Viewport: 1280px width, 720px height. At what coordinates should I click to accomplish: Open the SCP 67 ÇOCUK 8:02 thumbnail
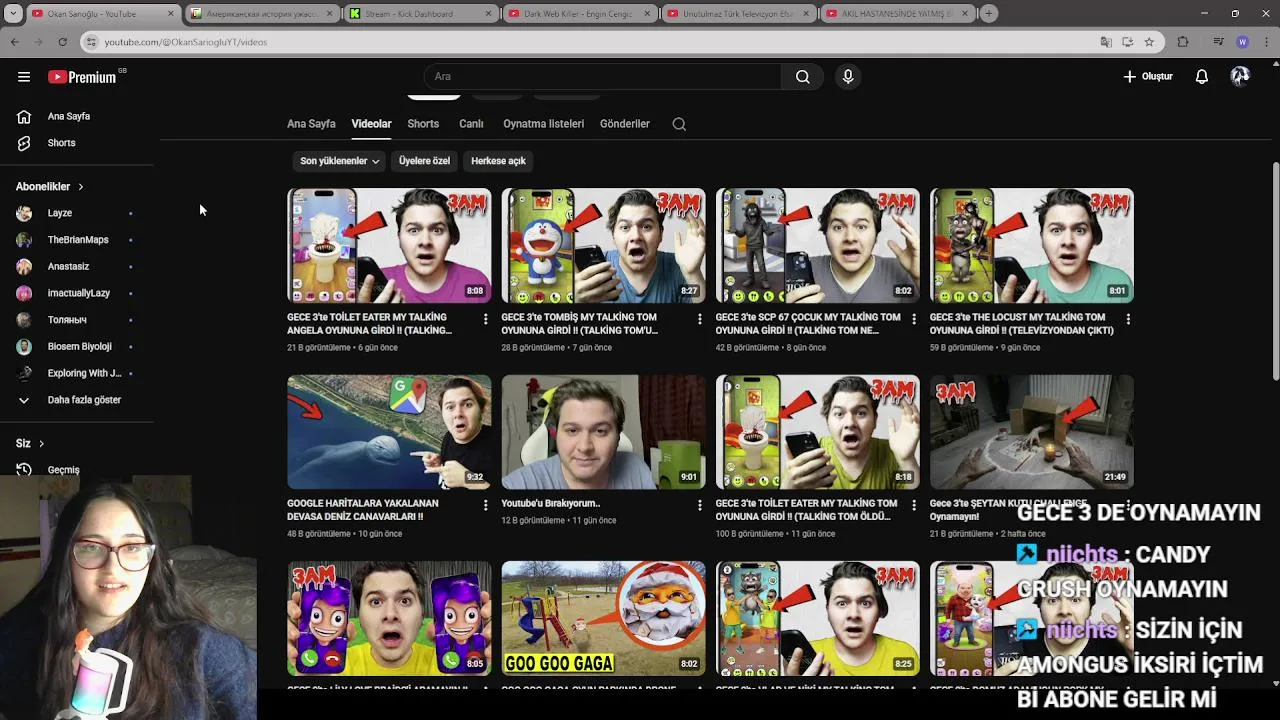point(817,246)
